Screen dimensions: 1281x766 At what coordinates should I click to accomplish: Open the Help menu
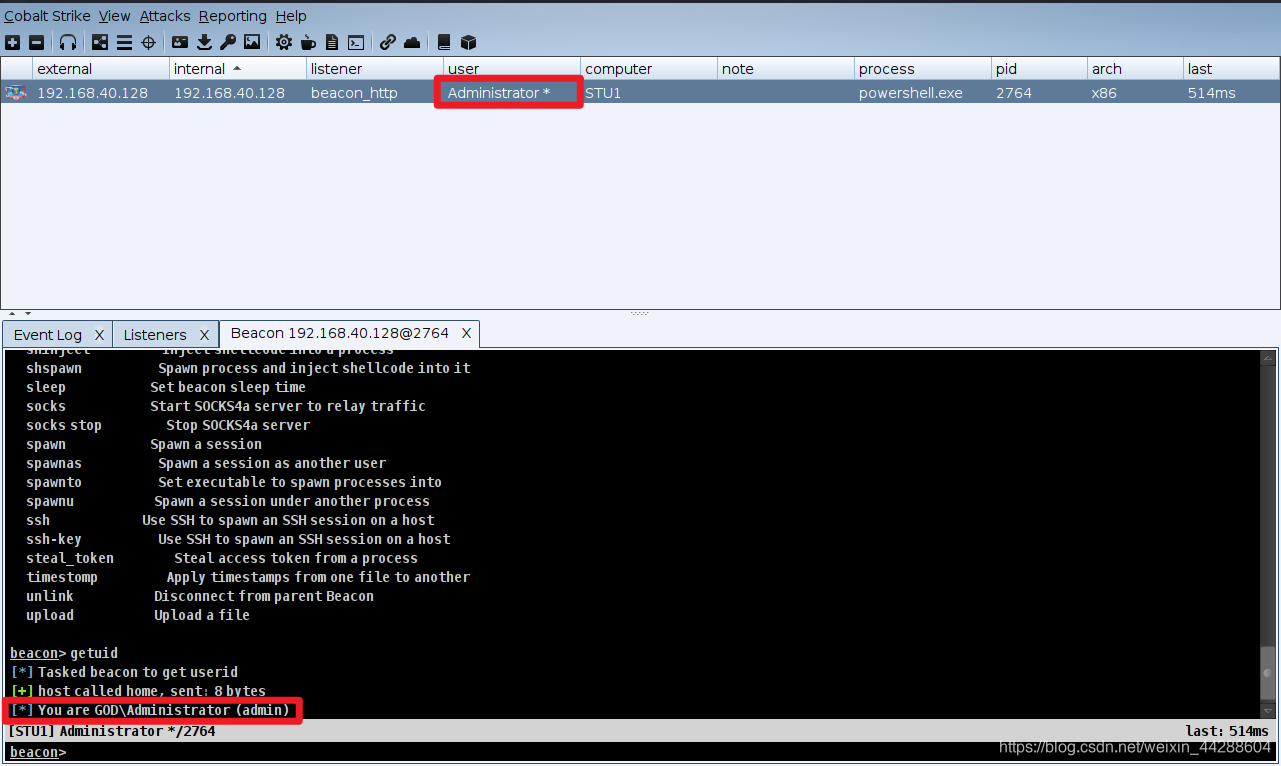click(291, 16)
